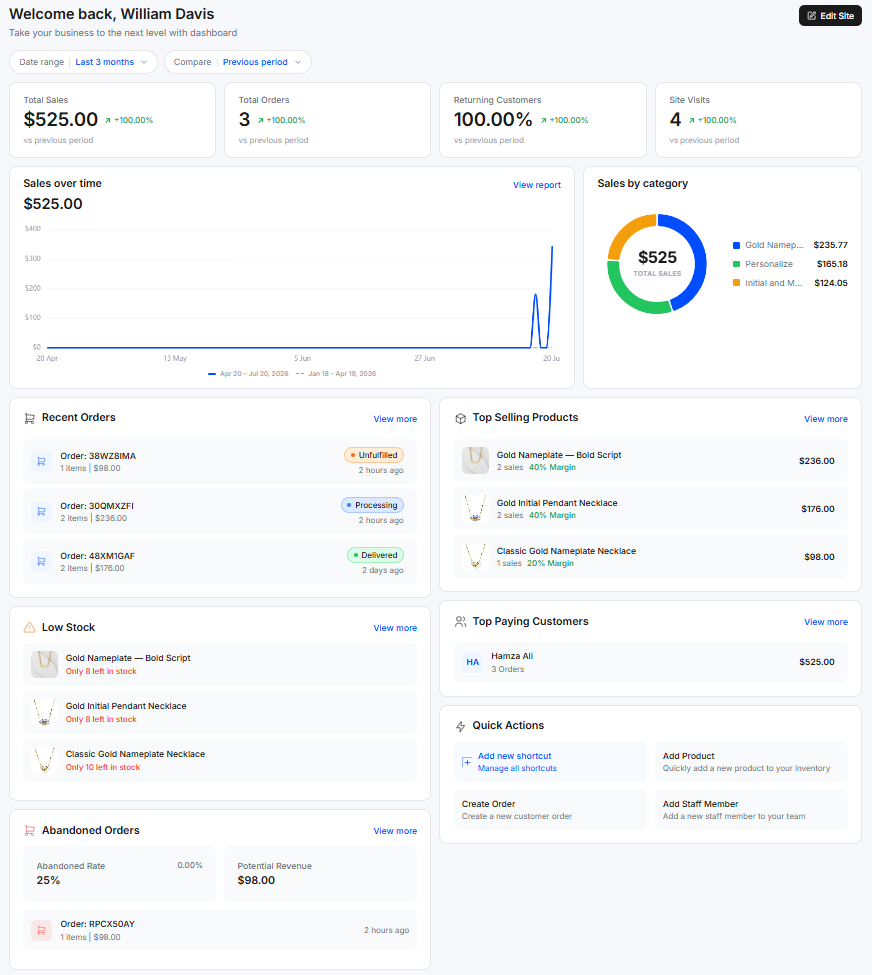Click the Jan 18 – Apr 19 chart legend
Image resolution: width=872 pixels, height=975 pixels.
point(336,374)
